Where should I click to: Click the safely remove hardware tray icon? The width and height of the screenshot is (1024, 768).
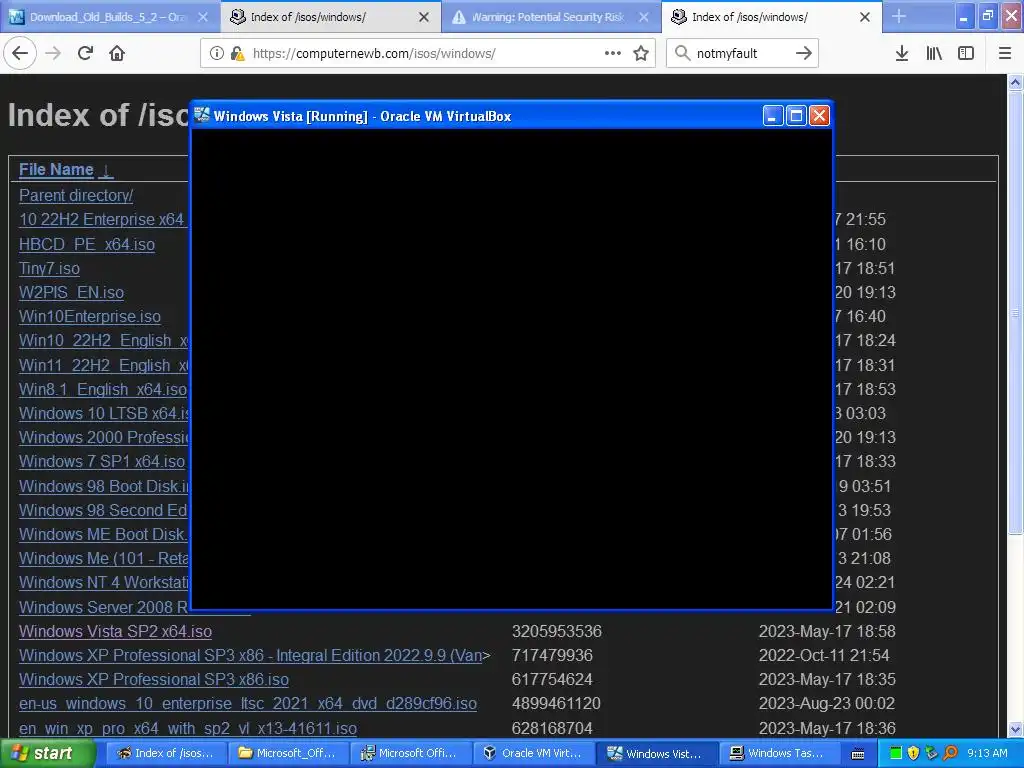click(x=932, y=753)
